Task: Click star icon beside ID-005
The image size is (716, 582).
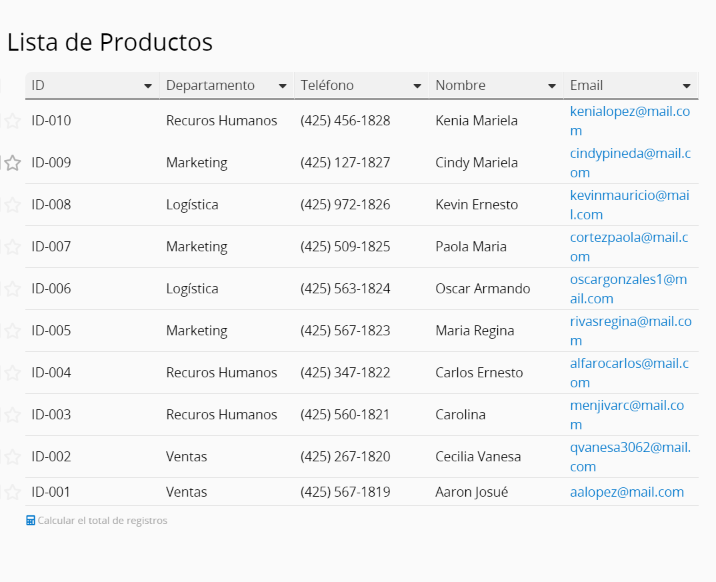Action: 12,330
